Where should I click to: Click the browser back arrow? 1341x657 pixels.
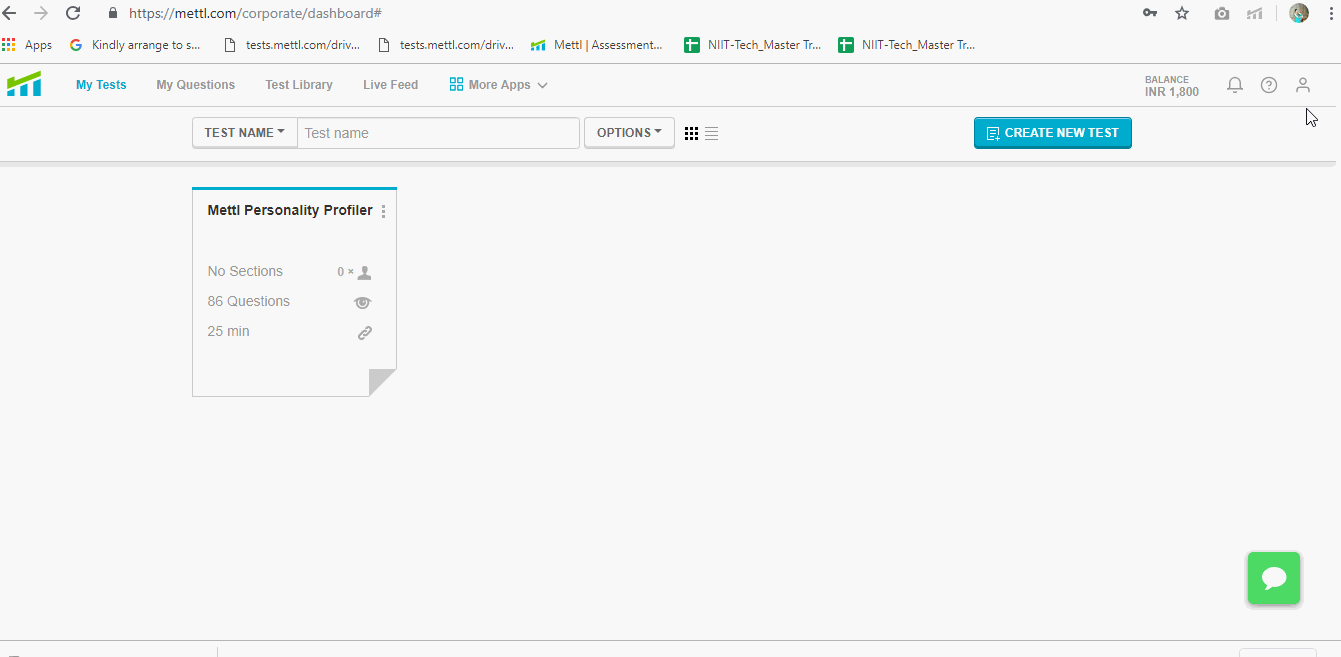point(10,13)
